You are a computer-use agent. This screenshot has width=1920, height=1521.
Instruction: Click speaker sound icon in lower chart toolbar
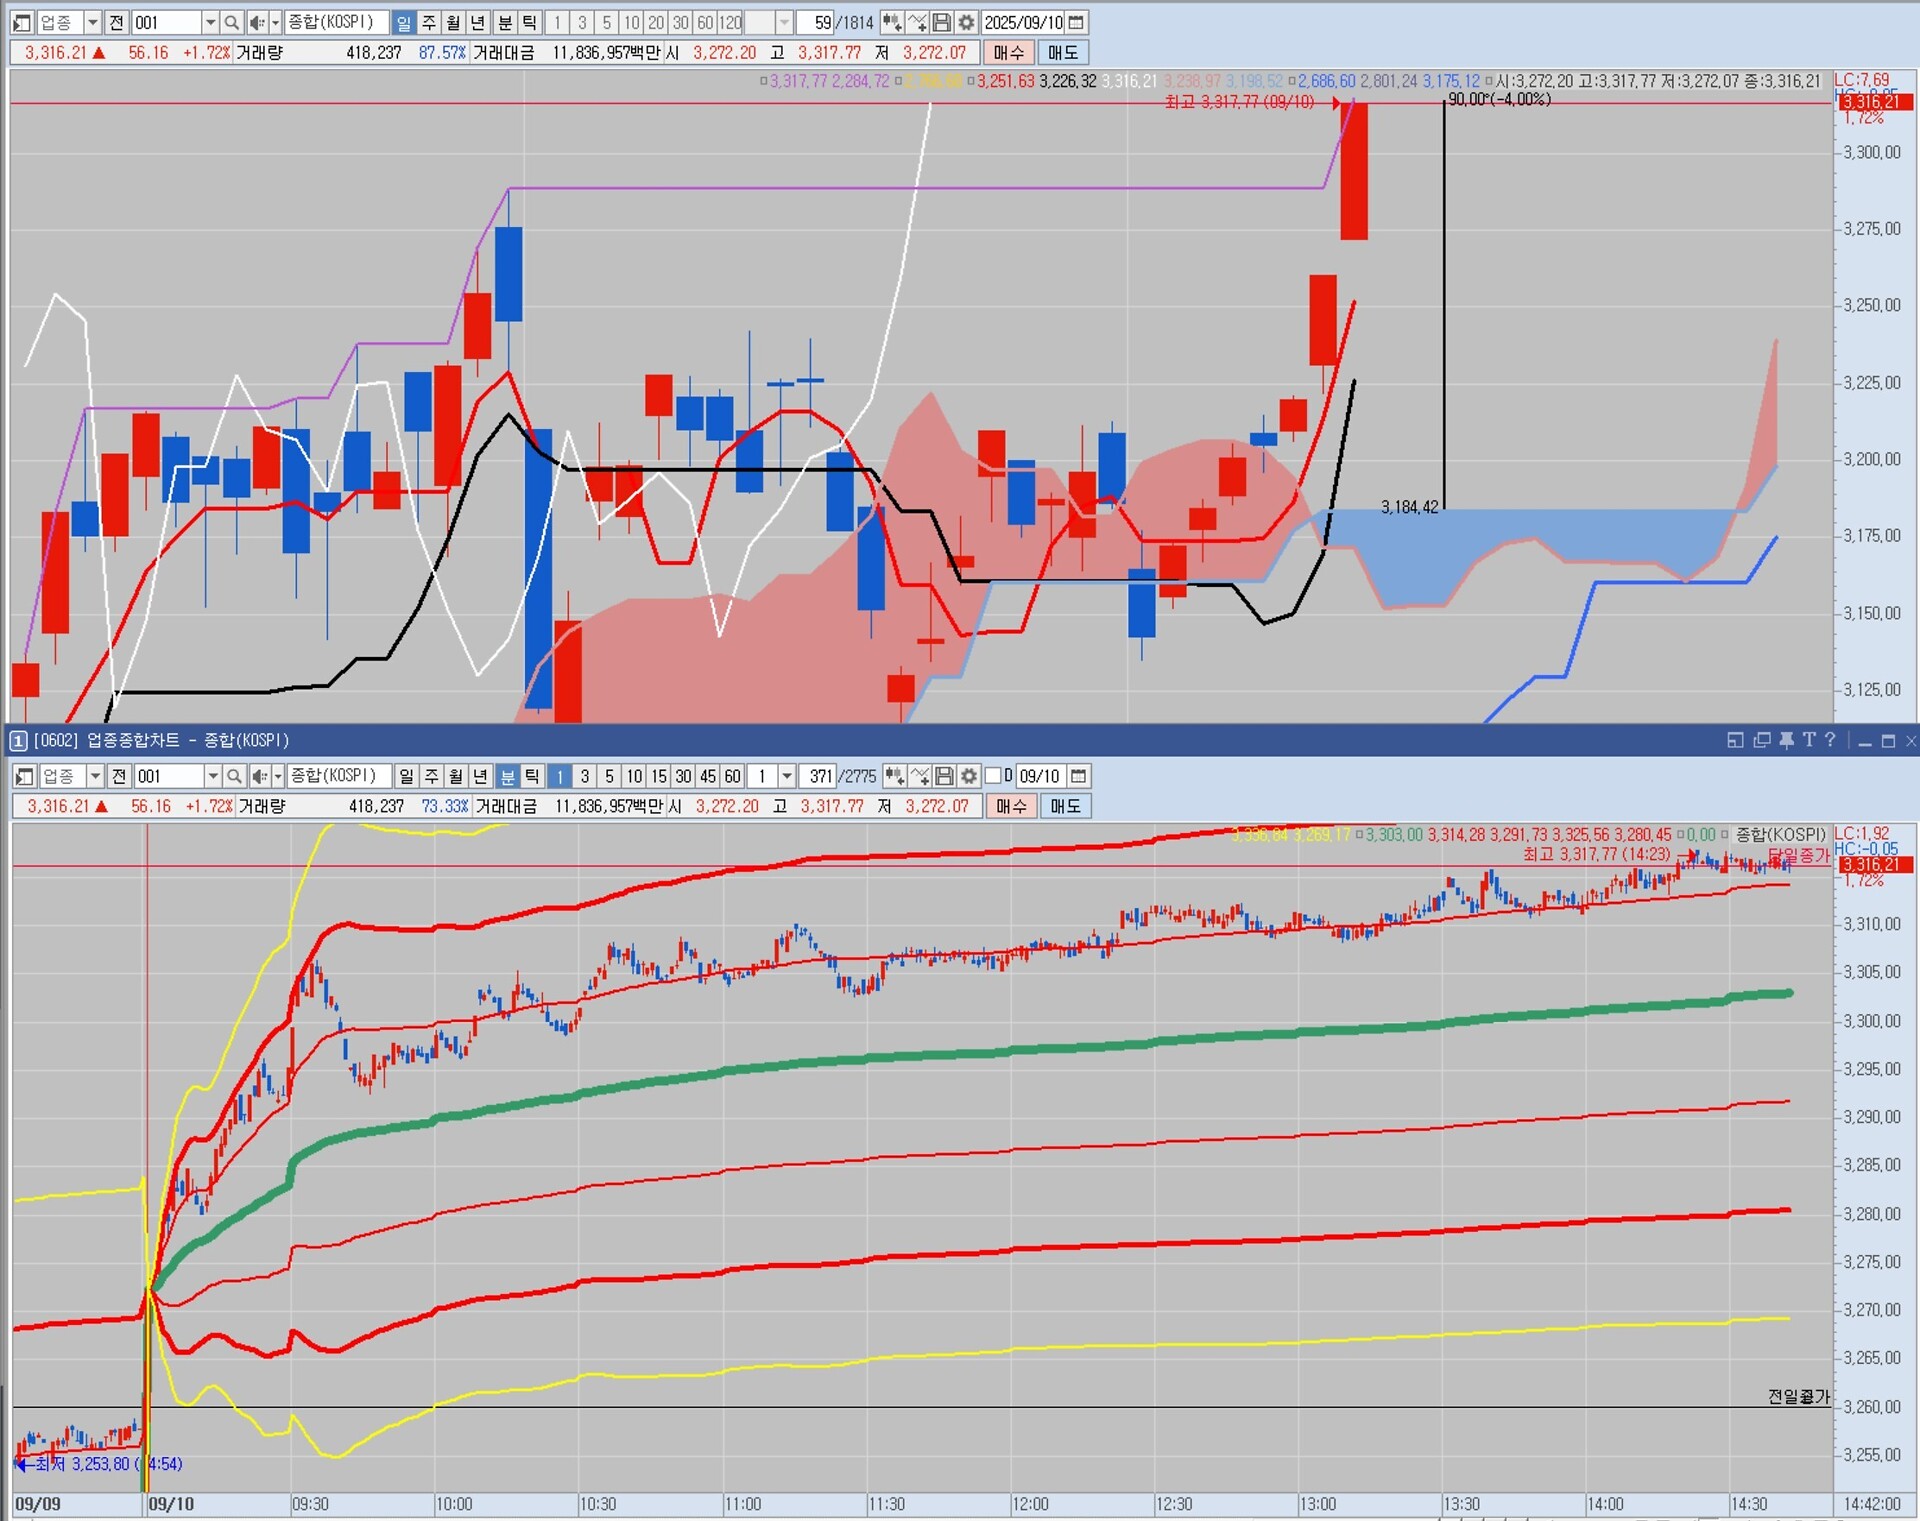click(259, 776)
